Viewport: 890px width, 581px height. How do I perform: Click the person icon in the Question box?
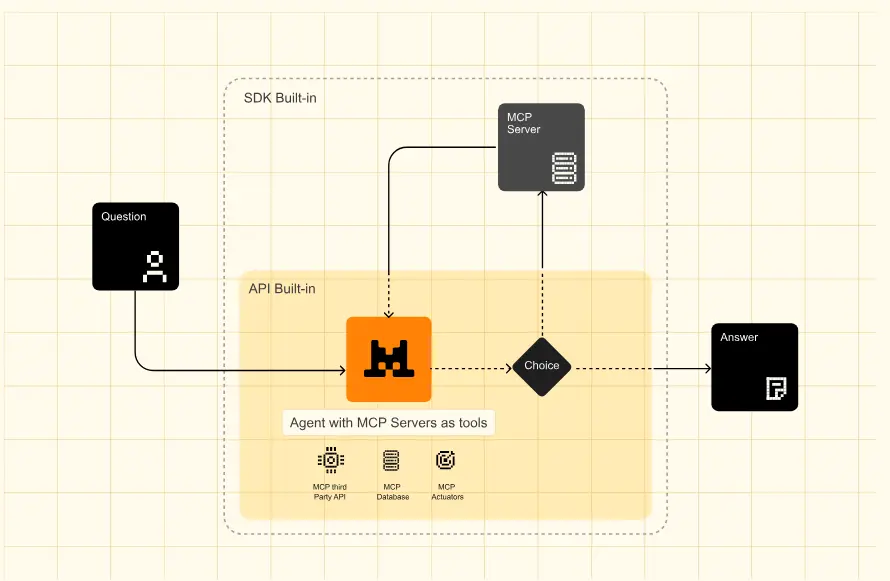(x=154, y=266)
